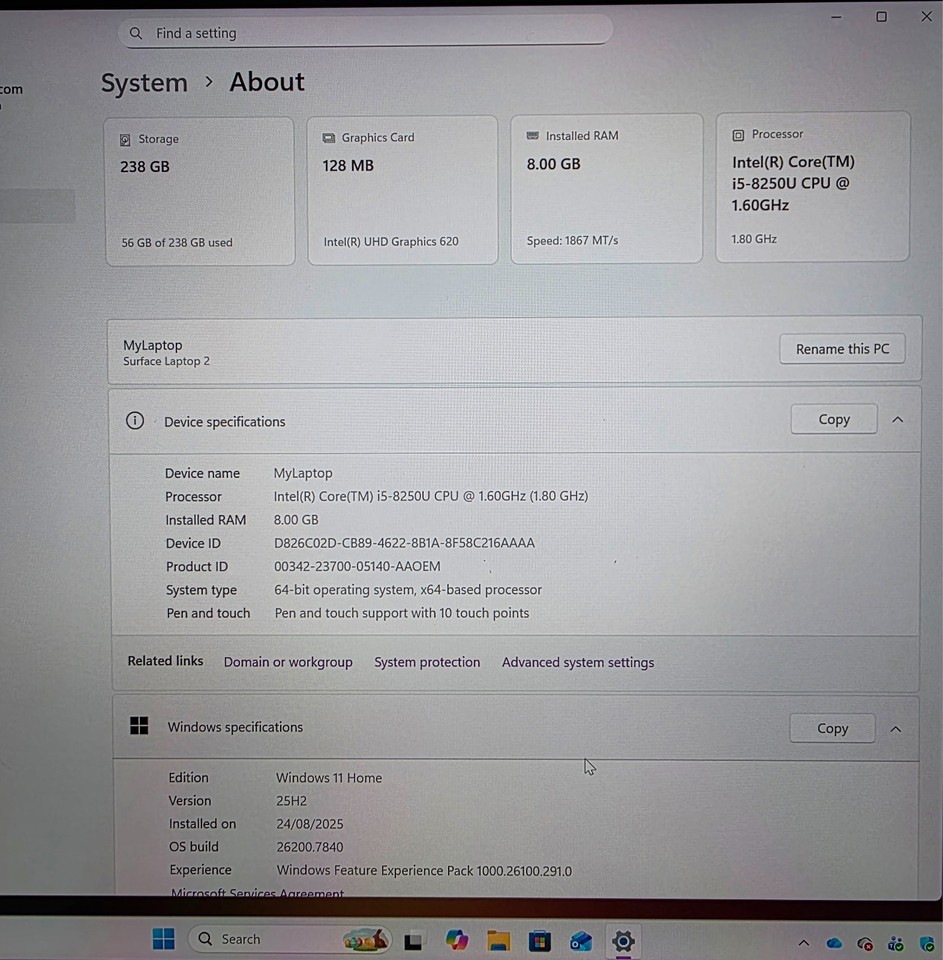Click the Storage icon on the Storage card
Image resolution: width=943 pixels, height=960 pixels.
[124, 139]
